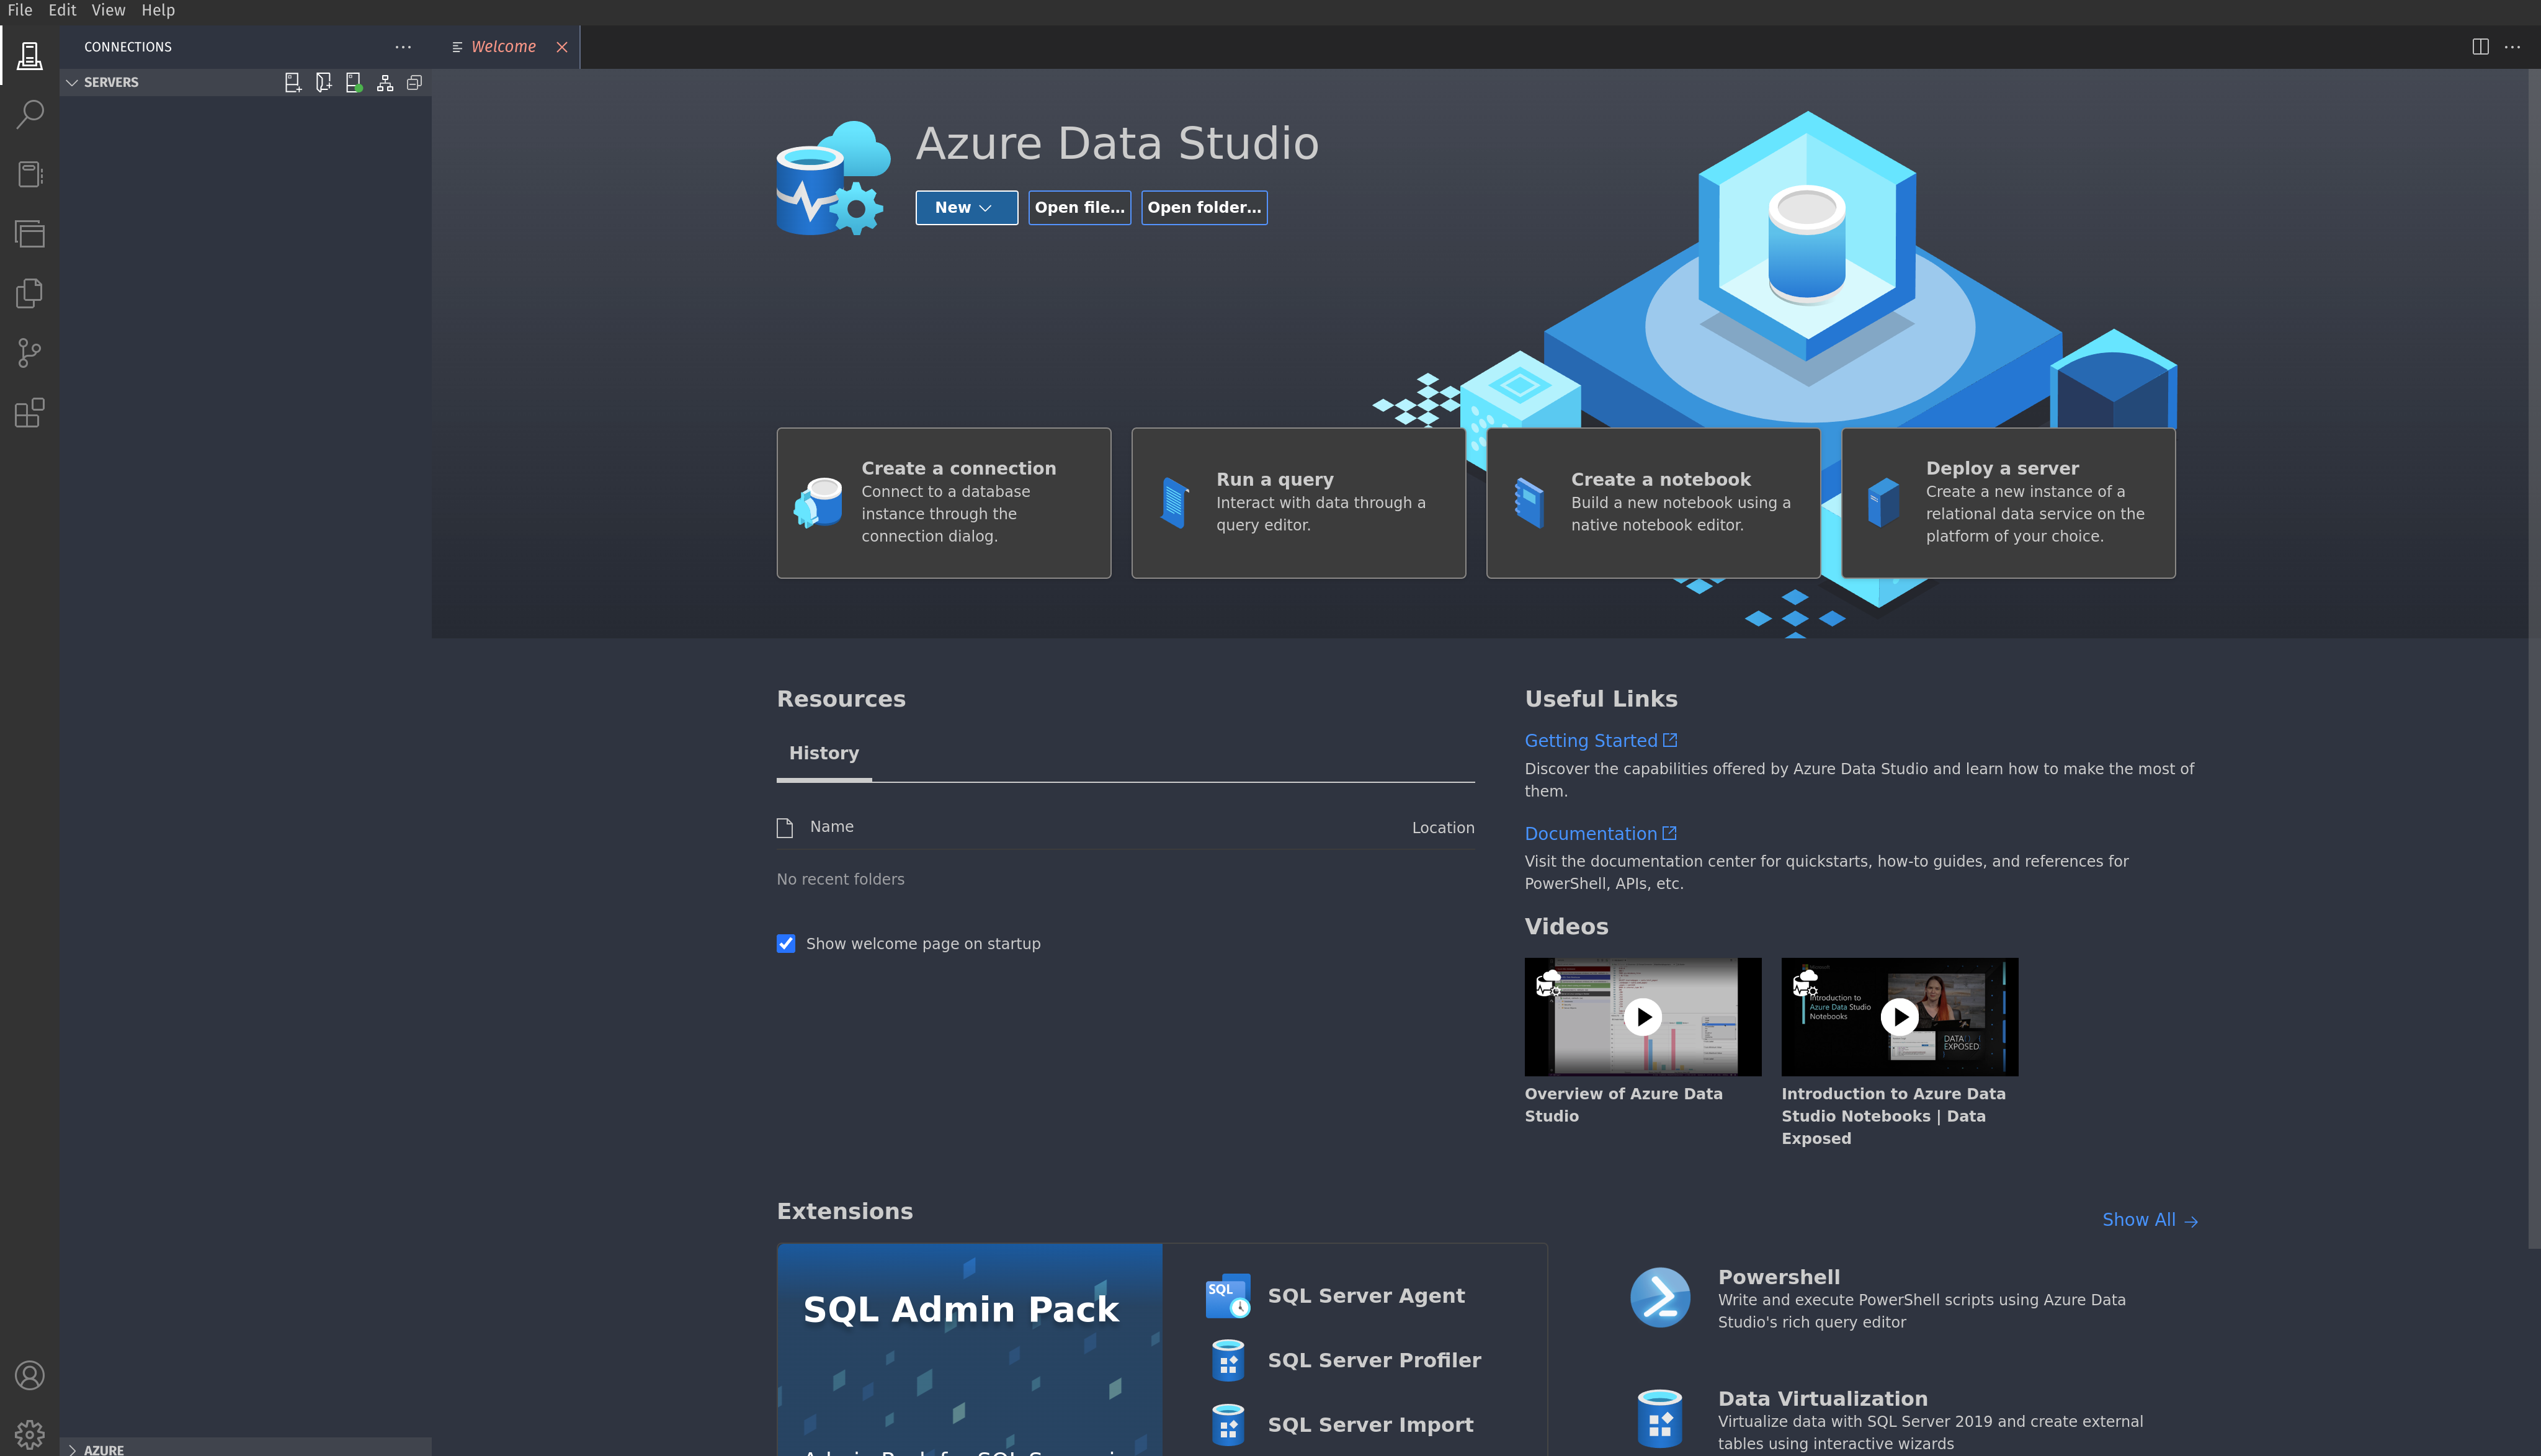Click the Open folder... button

coord(1204,208)
